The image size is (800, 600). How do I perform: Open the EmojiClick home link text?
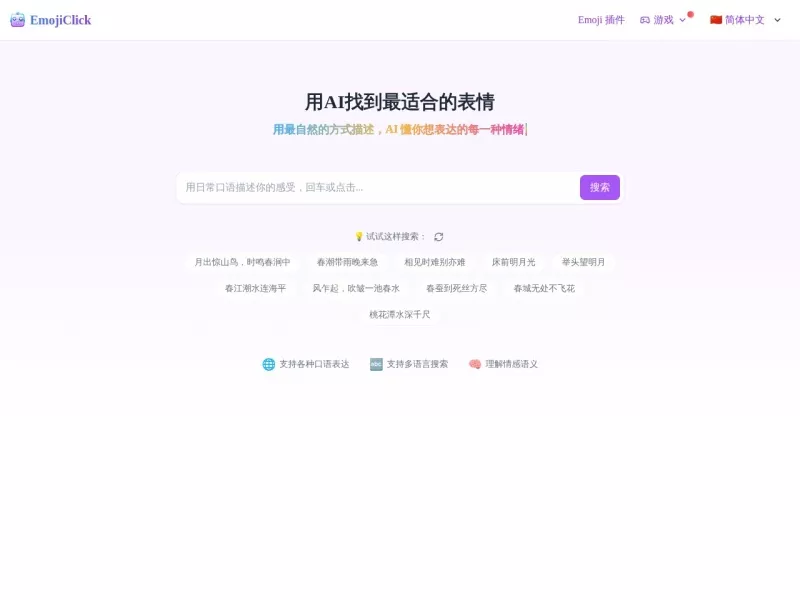pos(60,20)
